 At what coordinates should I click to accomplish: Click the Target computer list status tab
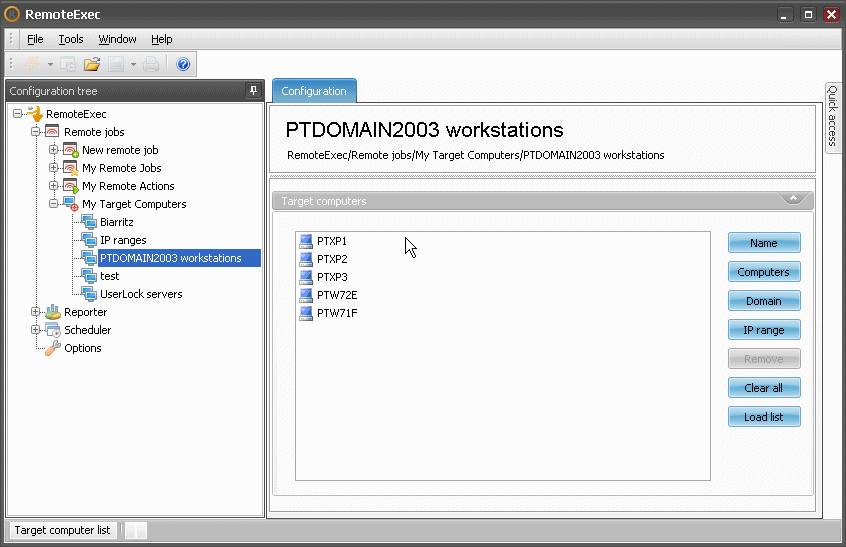[62, 530]
